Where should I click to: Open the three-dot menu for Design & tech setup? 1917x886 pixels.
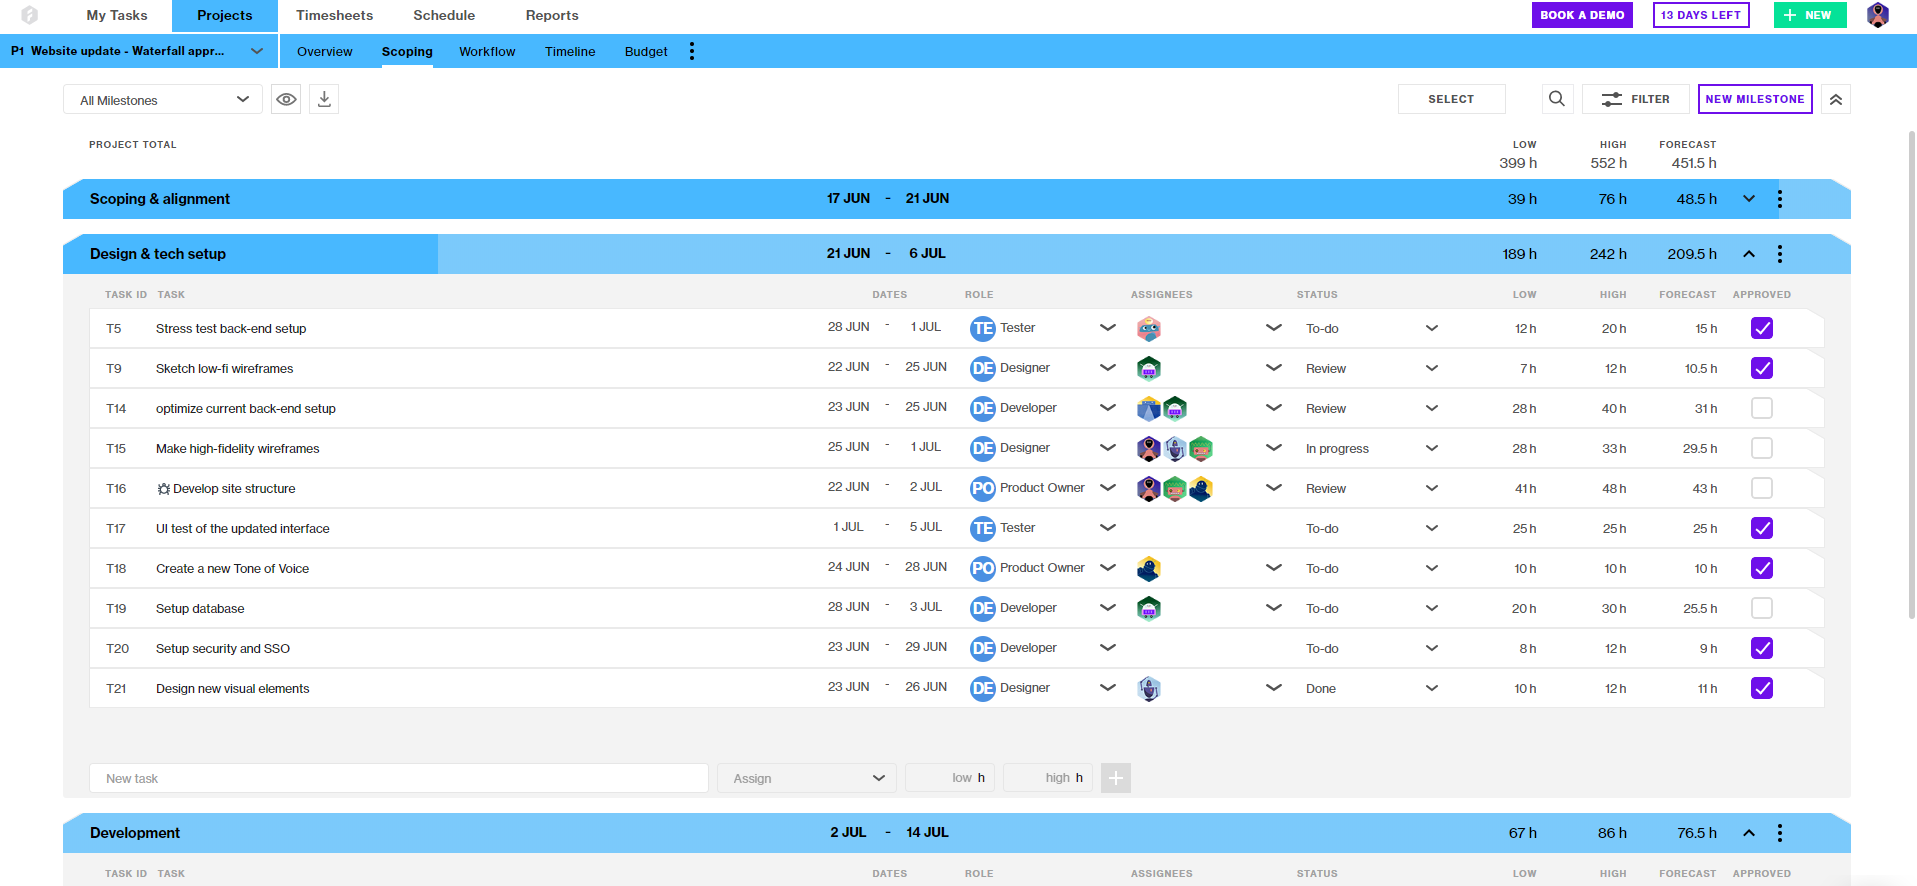(1780, 254)
